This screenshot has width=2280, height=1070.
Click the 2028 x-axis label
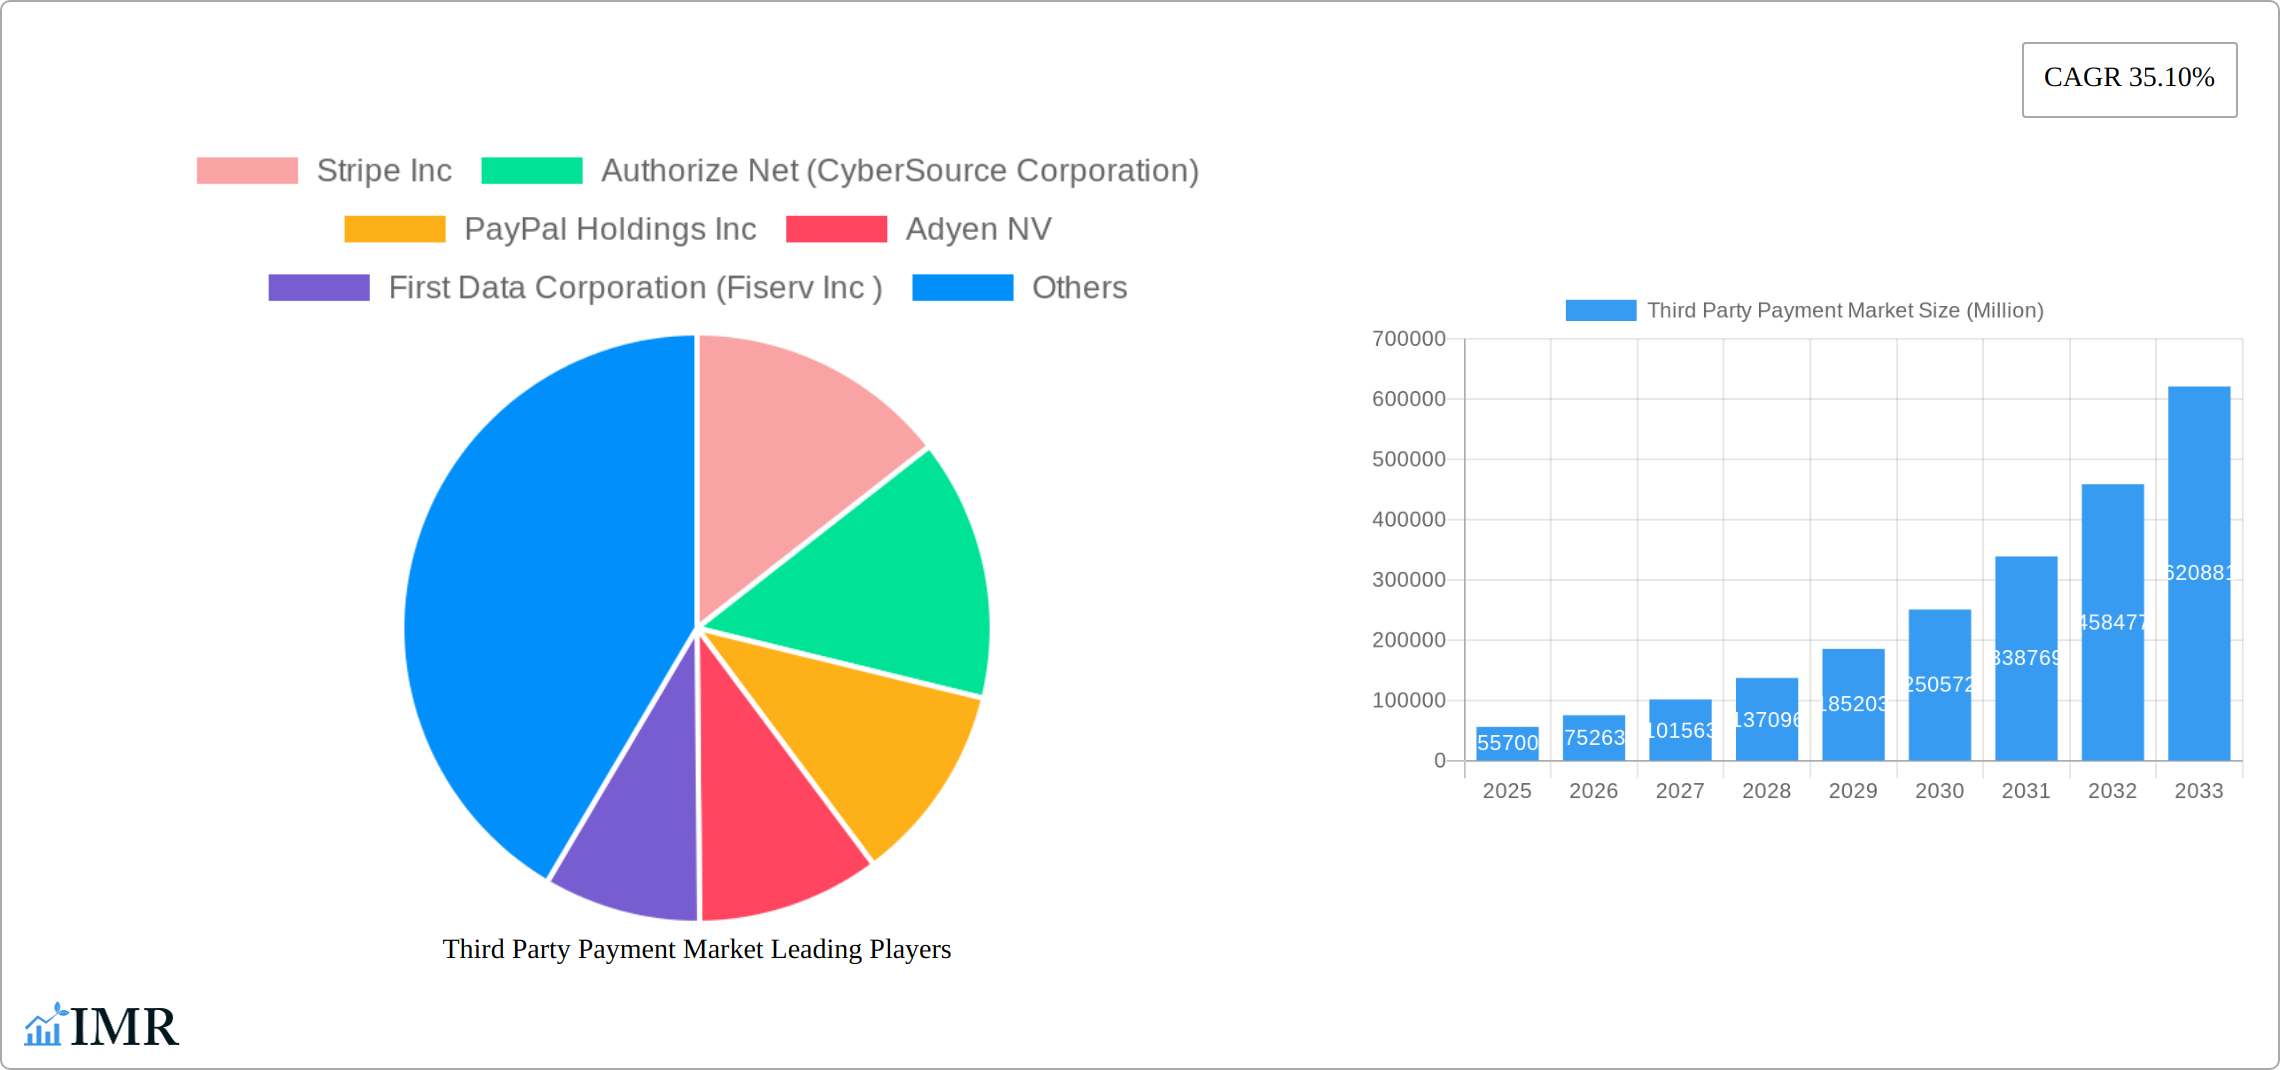pyautogui.click(x=1767, y=791)
